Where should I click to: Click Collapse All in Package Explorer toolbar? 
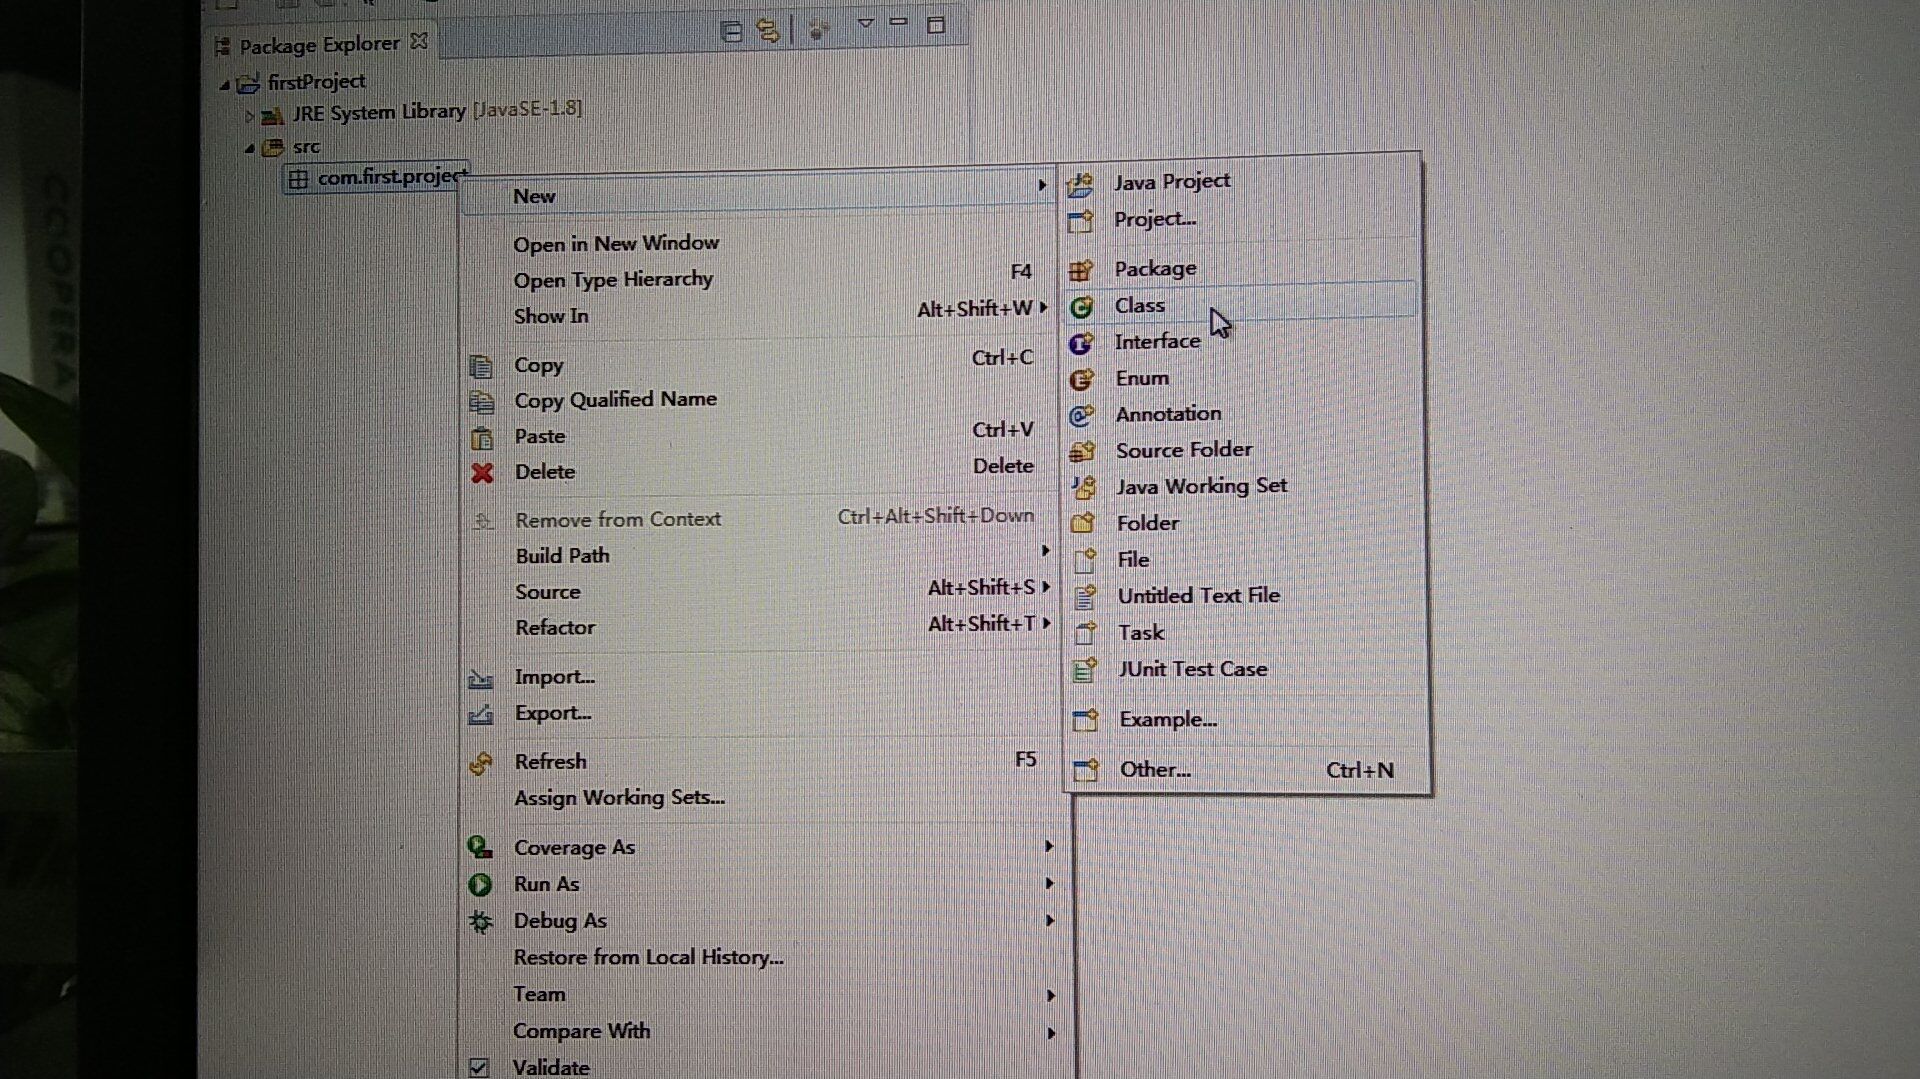tap(731, 31)
